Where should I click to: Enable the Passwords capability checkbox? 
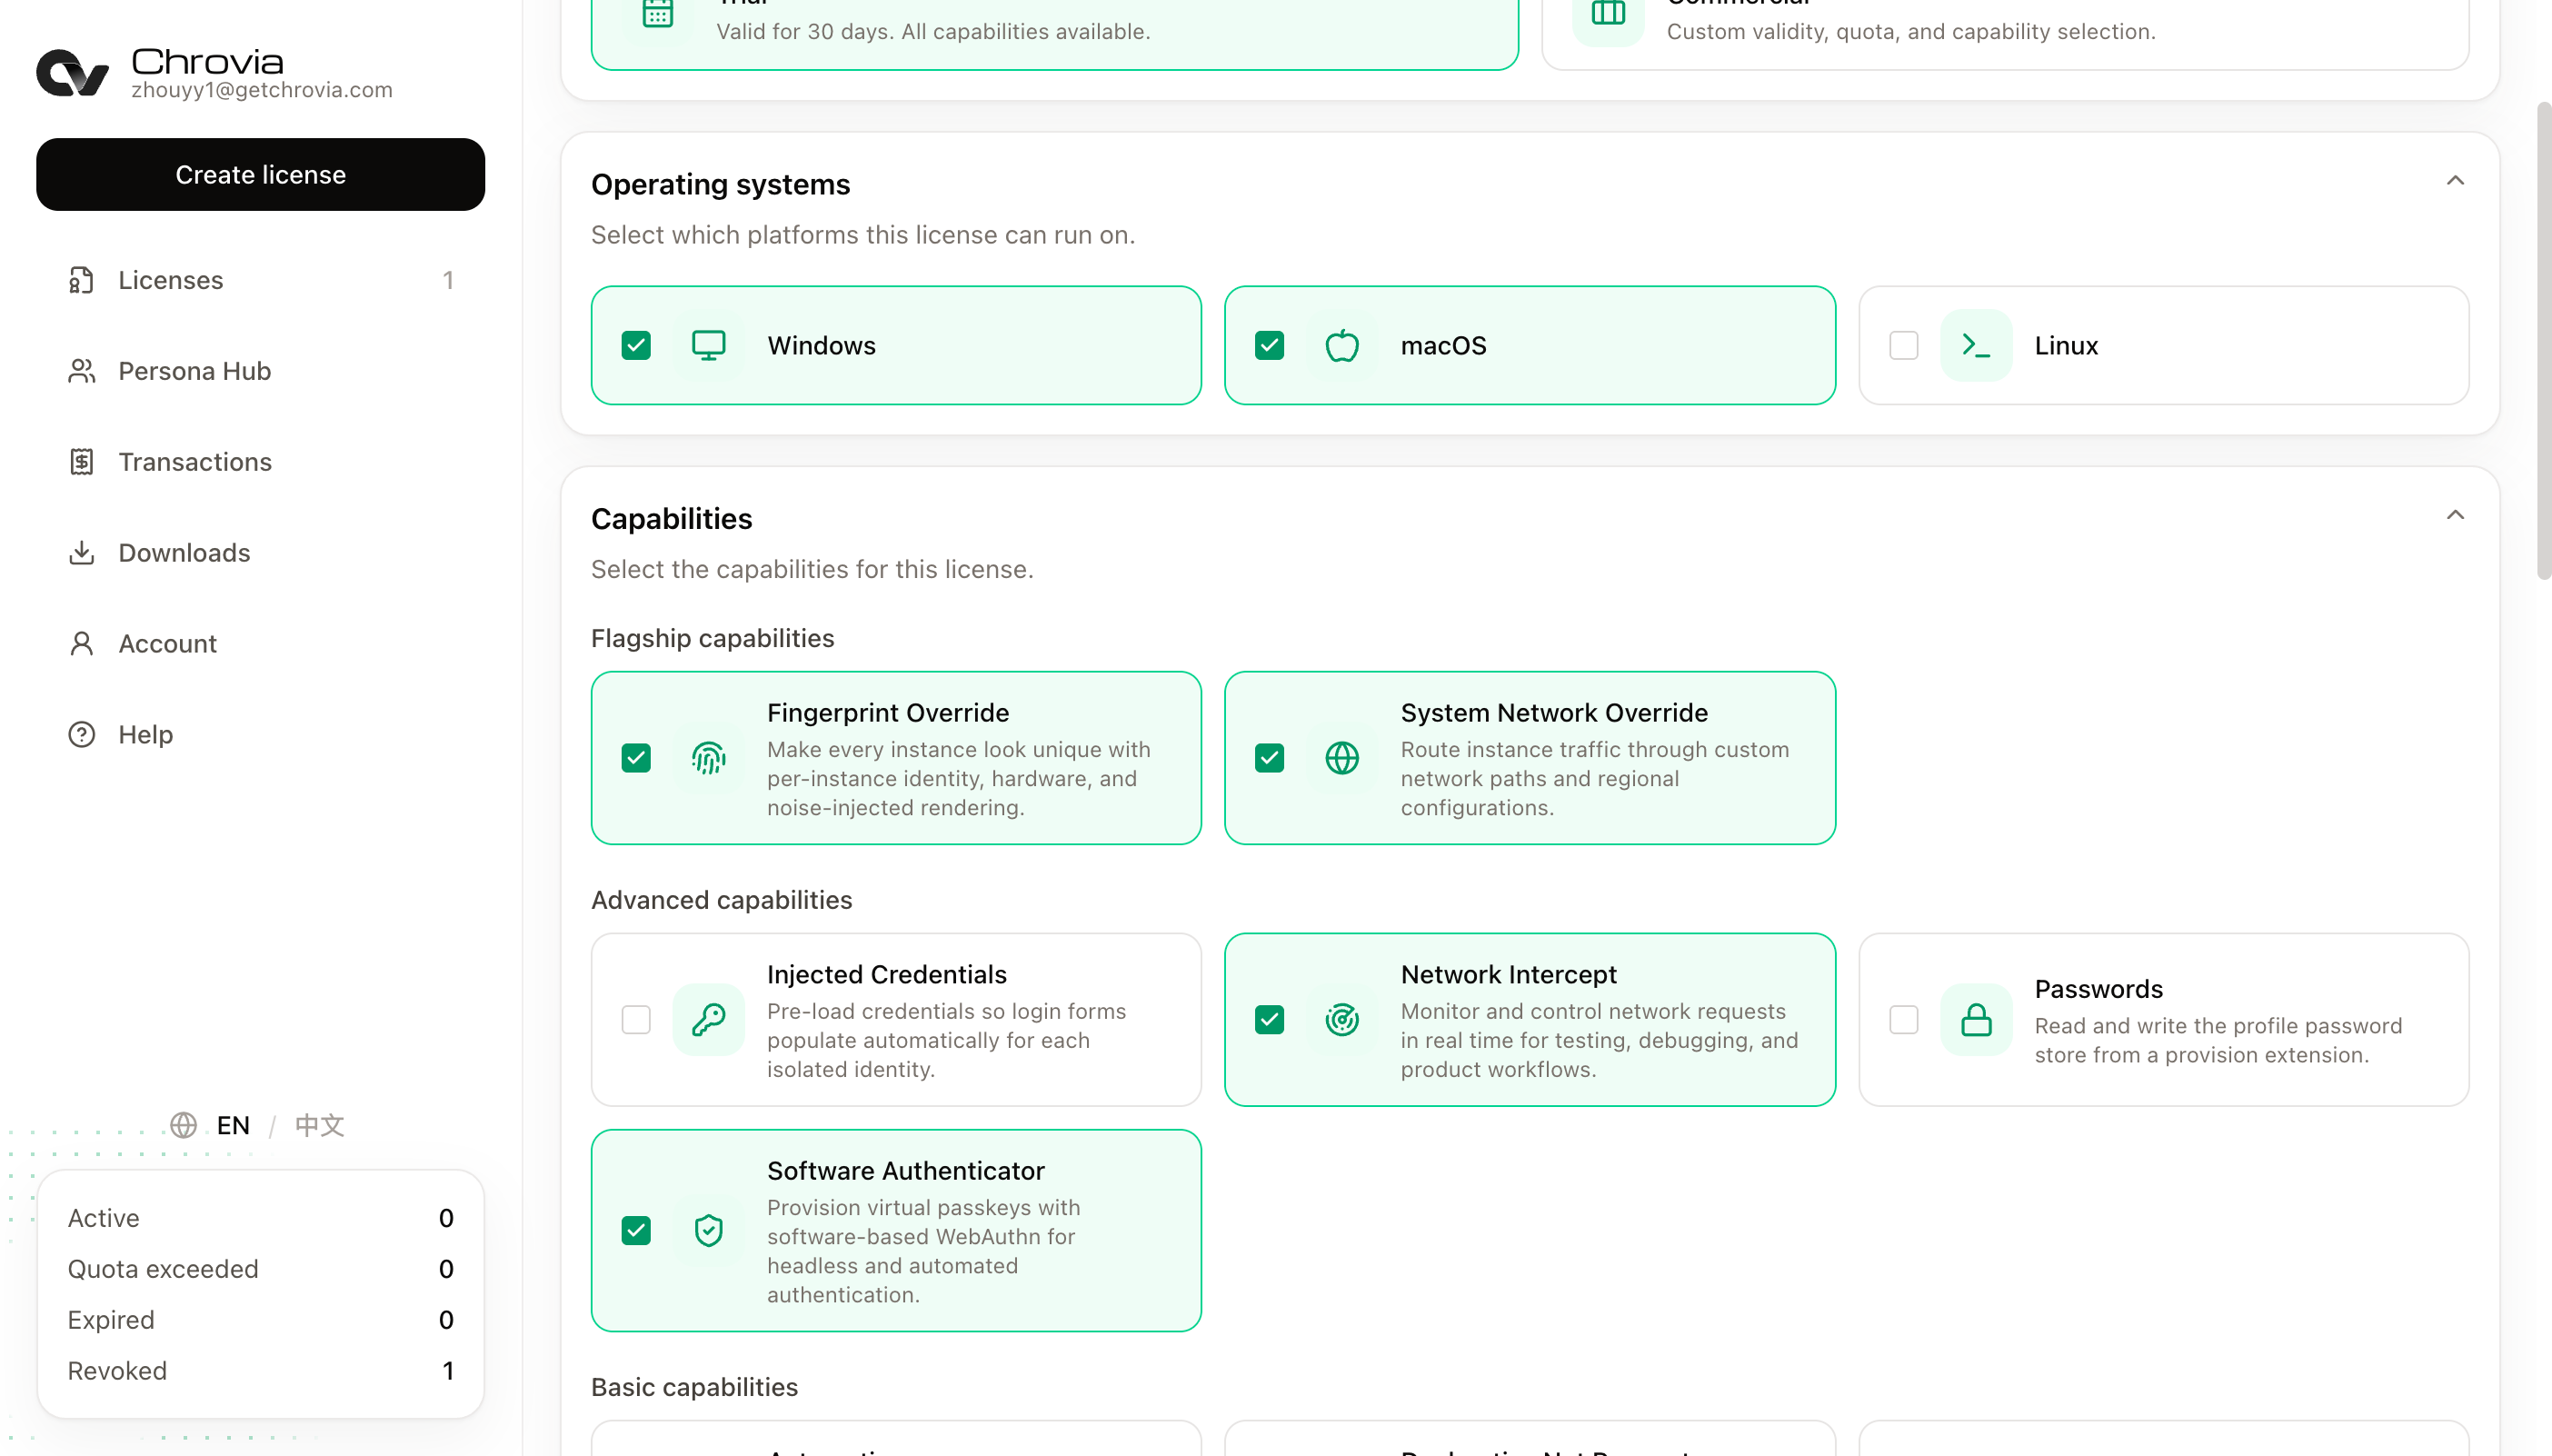(x=1904, y=1020)
